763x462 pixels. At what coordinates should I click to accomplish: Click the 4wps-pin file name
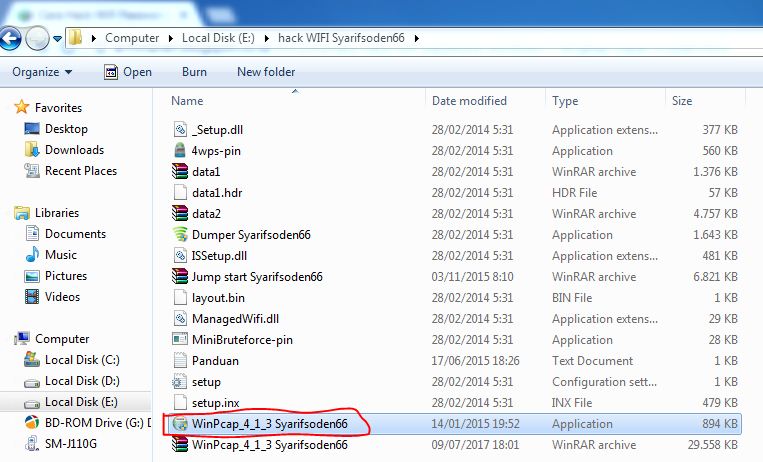pyautogui.click(x=216, y=151)
